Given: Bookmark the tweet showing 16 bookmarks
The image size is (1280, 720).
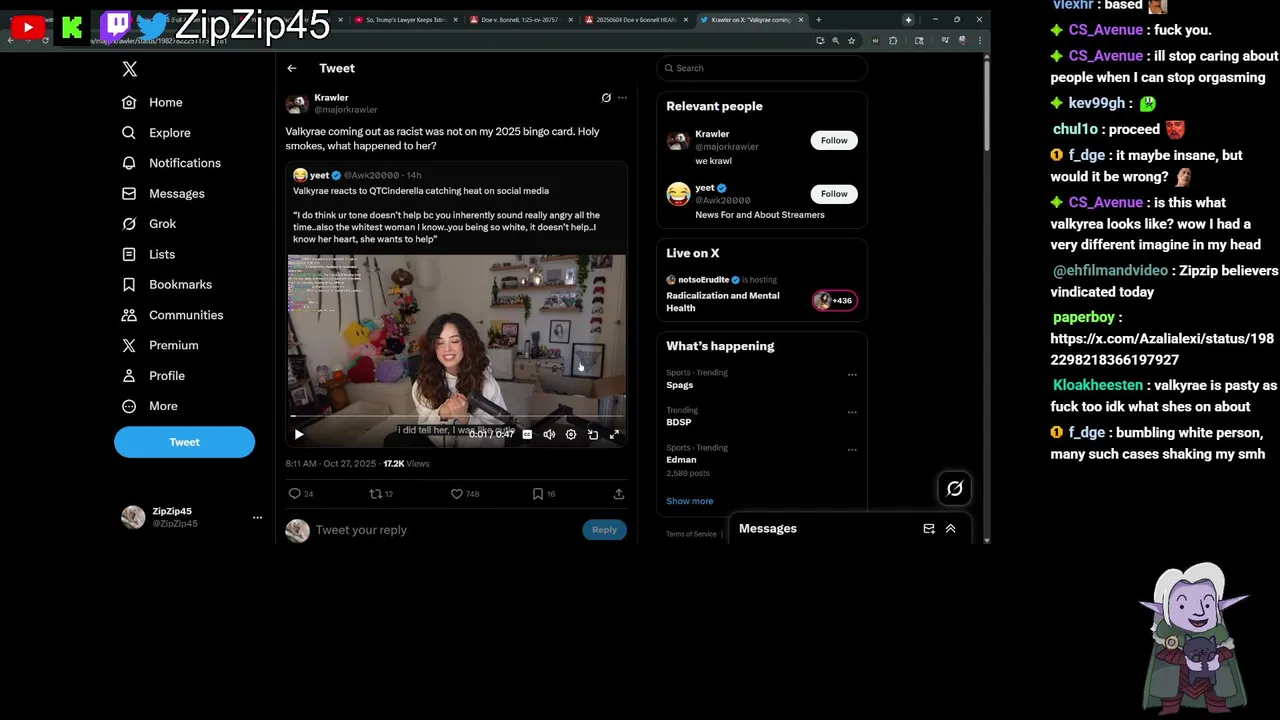Looking at the screenshot, I should pyautogui.click(x=545, y=494).
